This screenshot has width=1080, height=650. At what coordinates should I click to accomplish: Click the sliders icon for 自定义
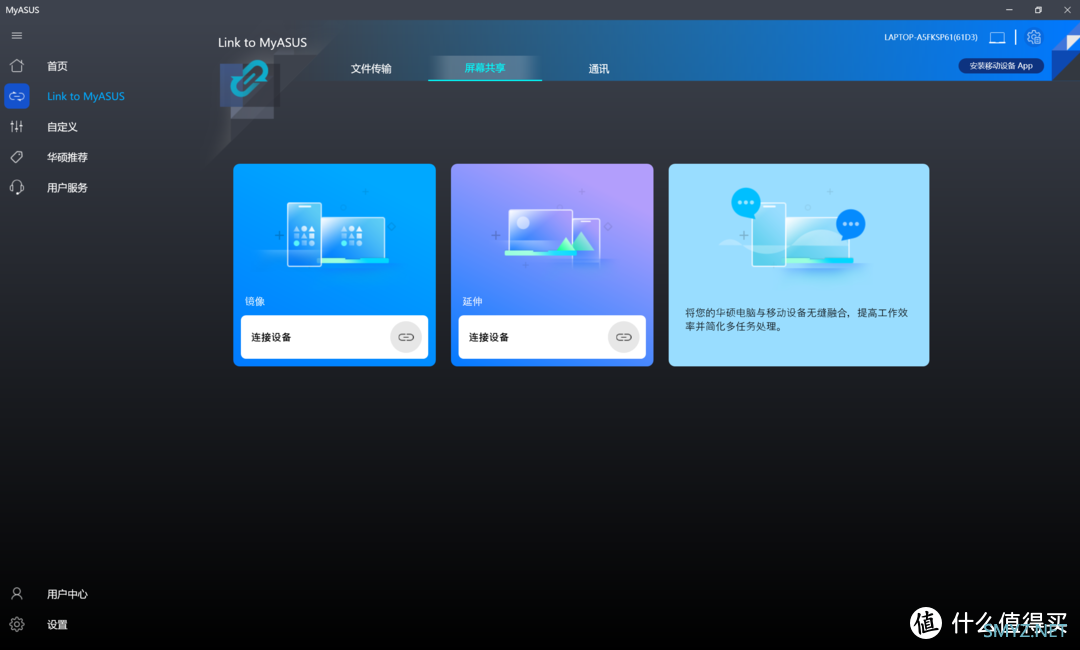pos(17,126)
